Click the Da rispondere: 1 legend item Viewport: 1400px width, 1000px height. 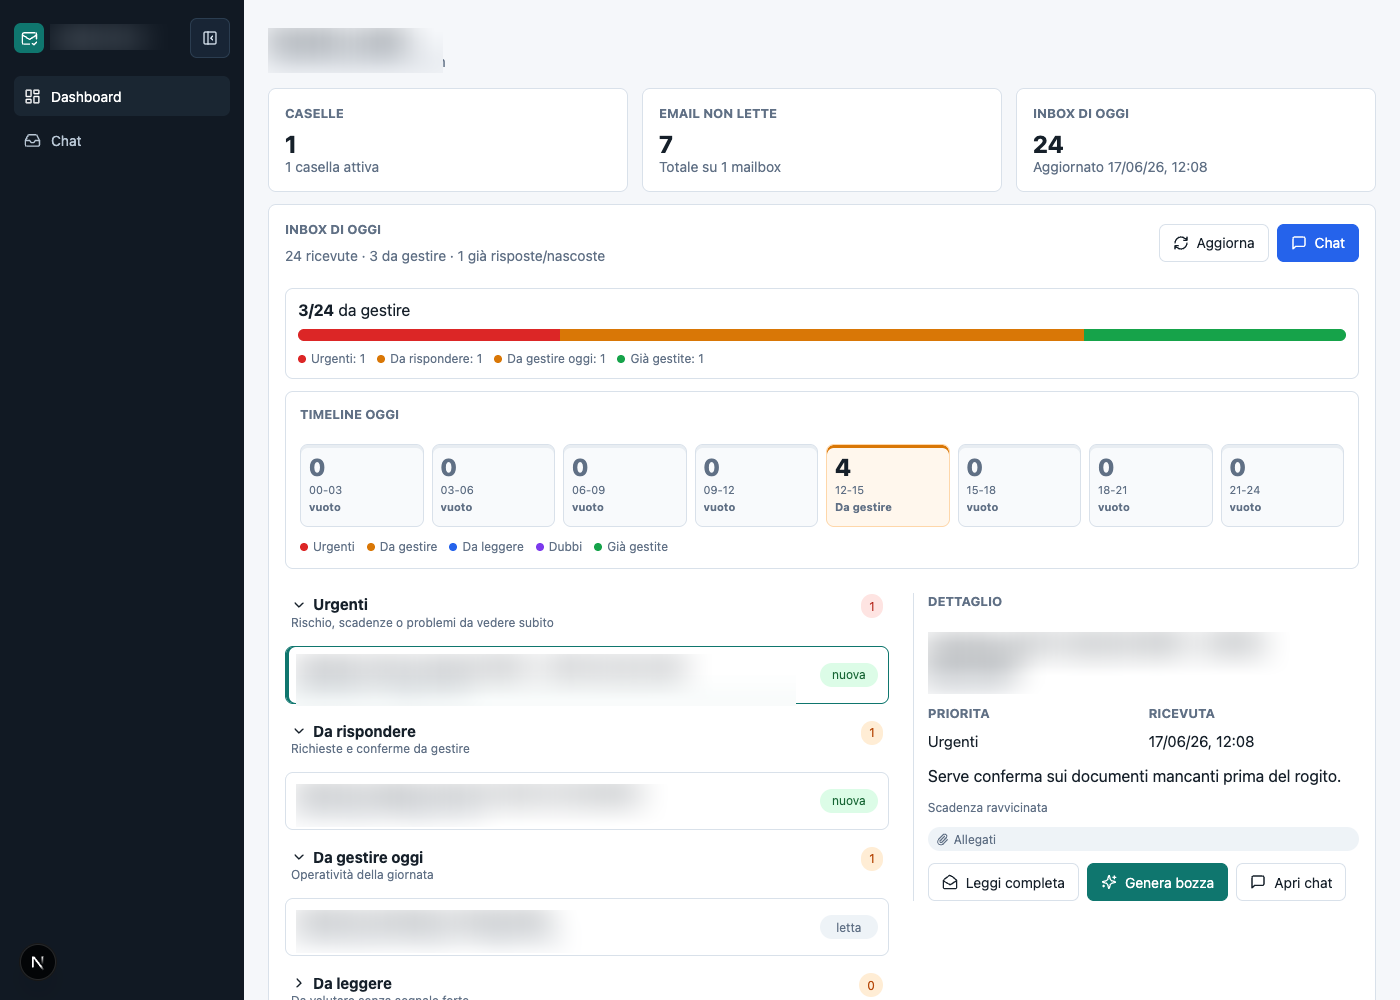tap(430, 359)
